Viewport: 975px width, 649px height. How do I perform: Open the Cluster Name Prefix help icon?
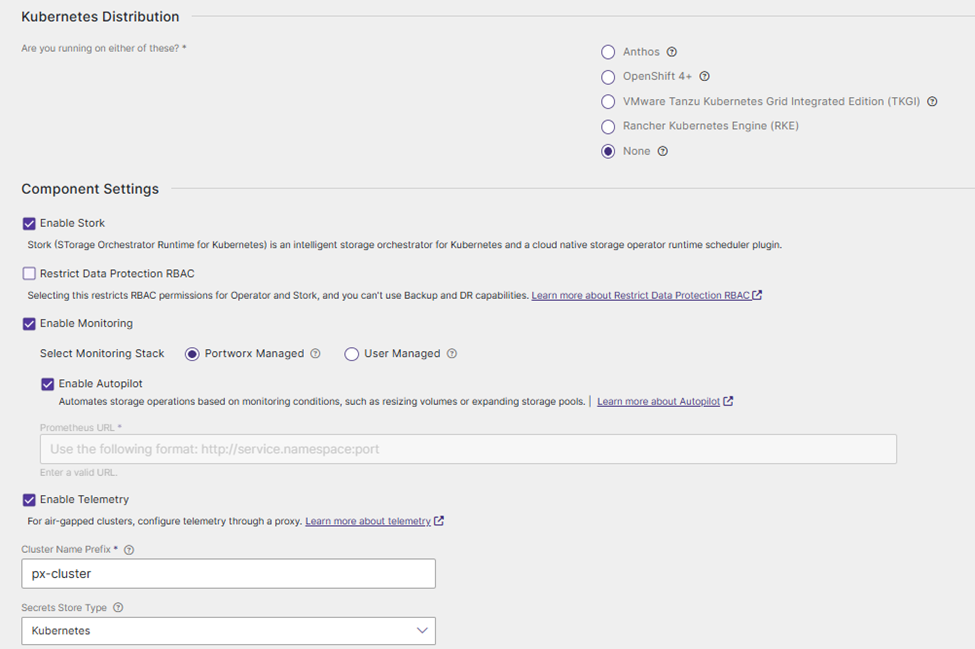click(x=129, y=550)
